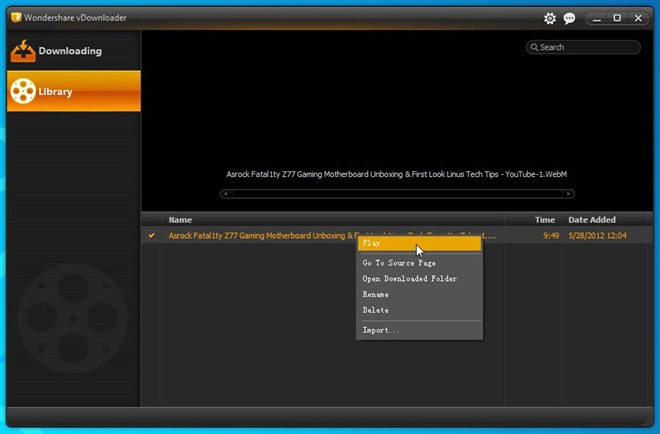Open settings via the gear icon
Viewport: 660px width, 434px height.
pyautogui.click(x=550, y=18)
